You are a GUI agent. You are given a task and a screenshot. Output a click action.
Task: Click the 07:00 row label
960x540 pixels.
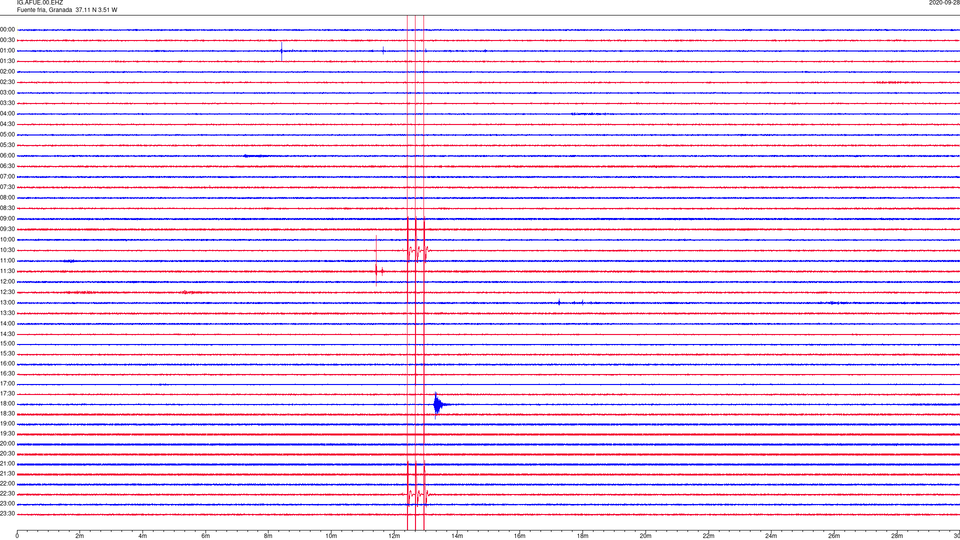pos(7,177)
